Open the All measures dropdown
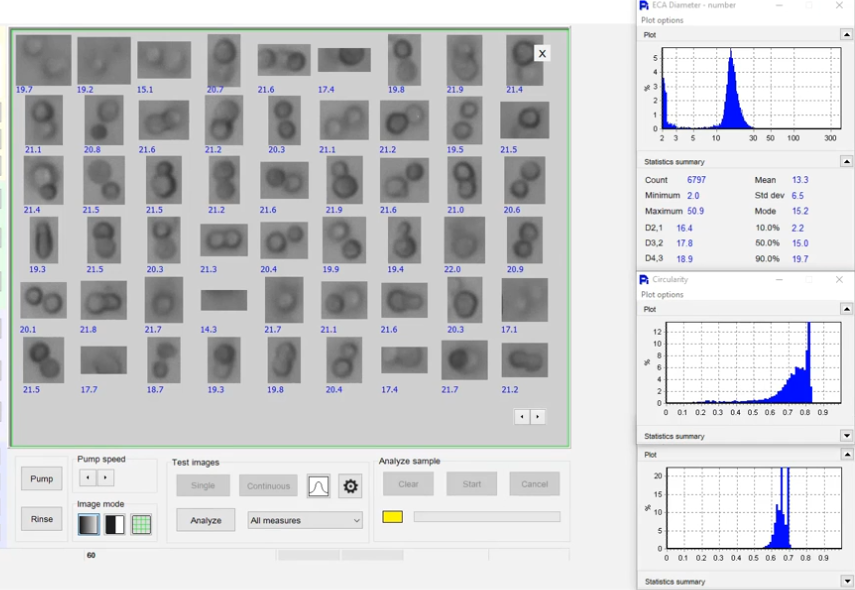 pyautogui.click(x=305, y=520)
